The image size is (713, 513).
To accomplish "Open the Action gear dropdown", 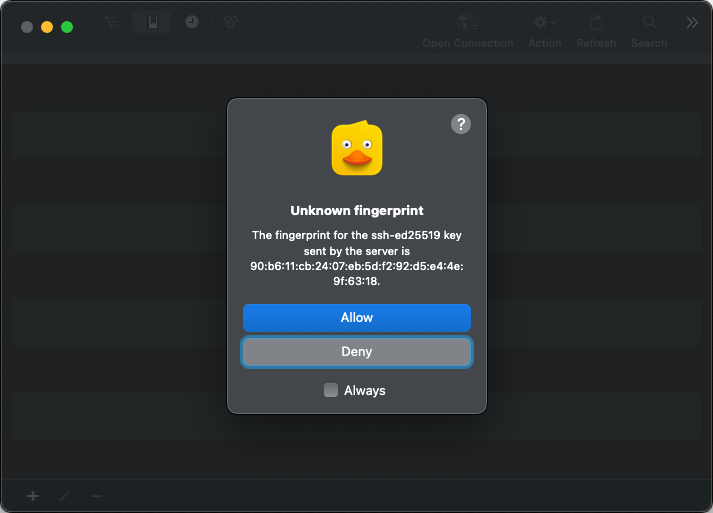I will coord(544,31).
